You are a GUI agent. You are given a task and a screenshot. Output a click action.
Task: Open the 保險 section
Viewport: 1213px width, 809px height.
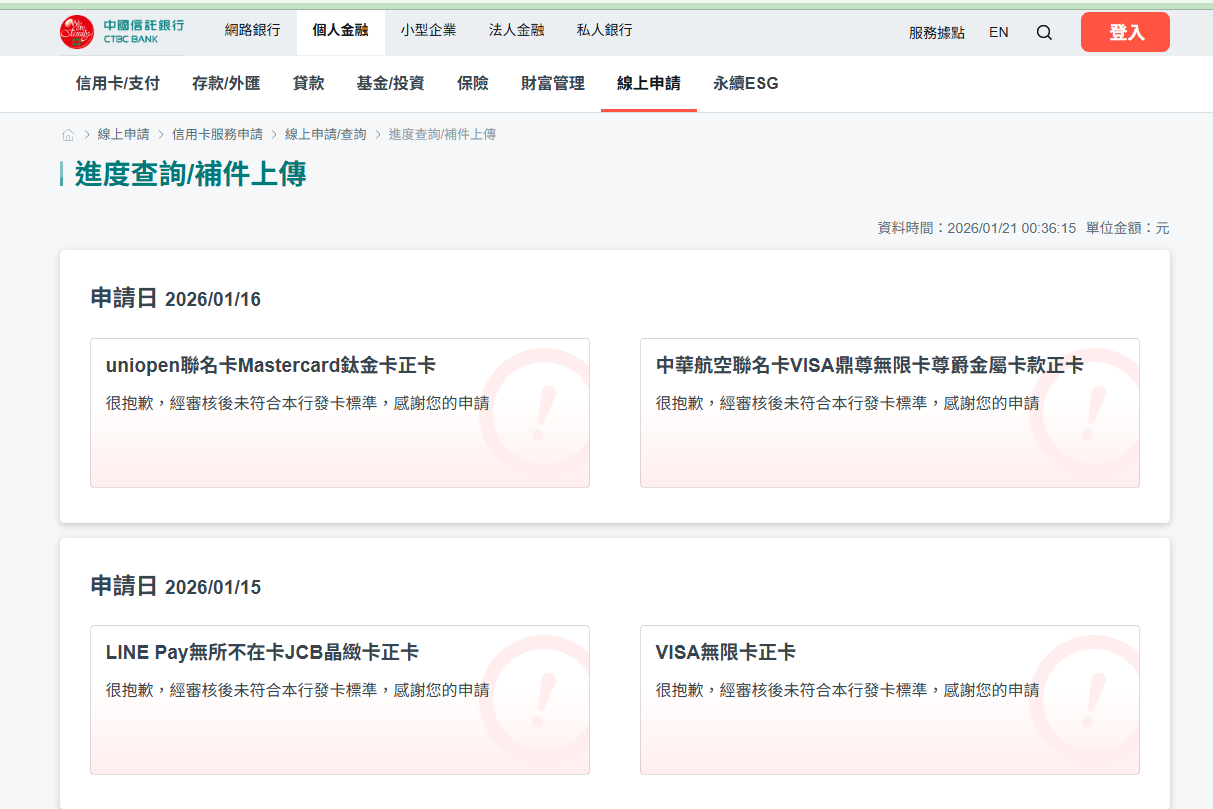pos(473,83)
